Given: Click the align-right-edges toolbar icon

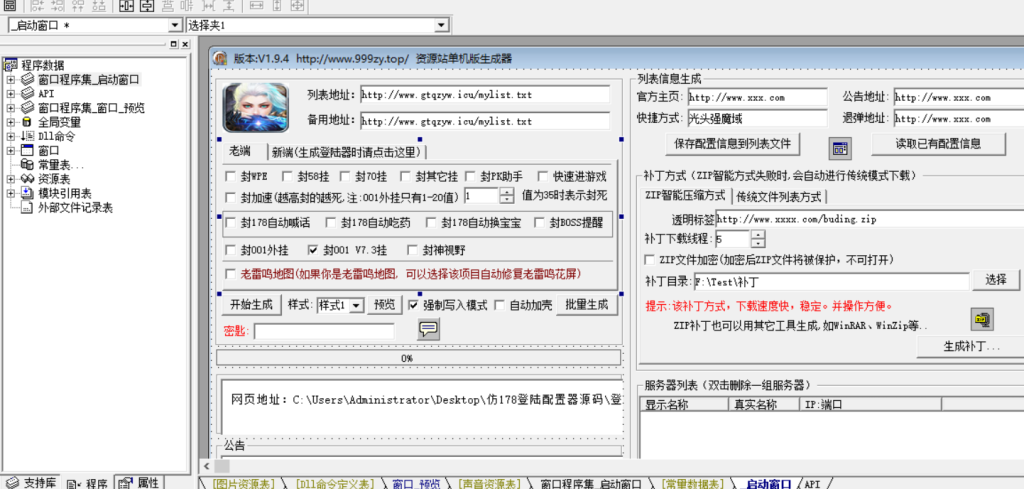Looking at the screenshot, I should 57,6.
